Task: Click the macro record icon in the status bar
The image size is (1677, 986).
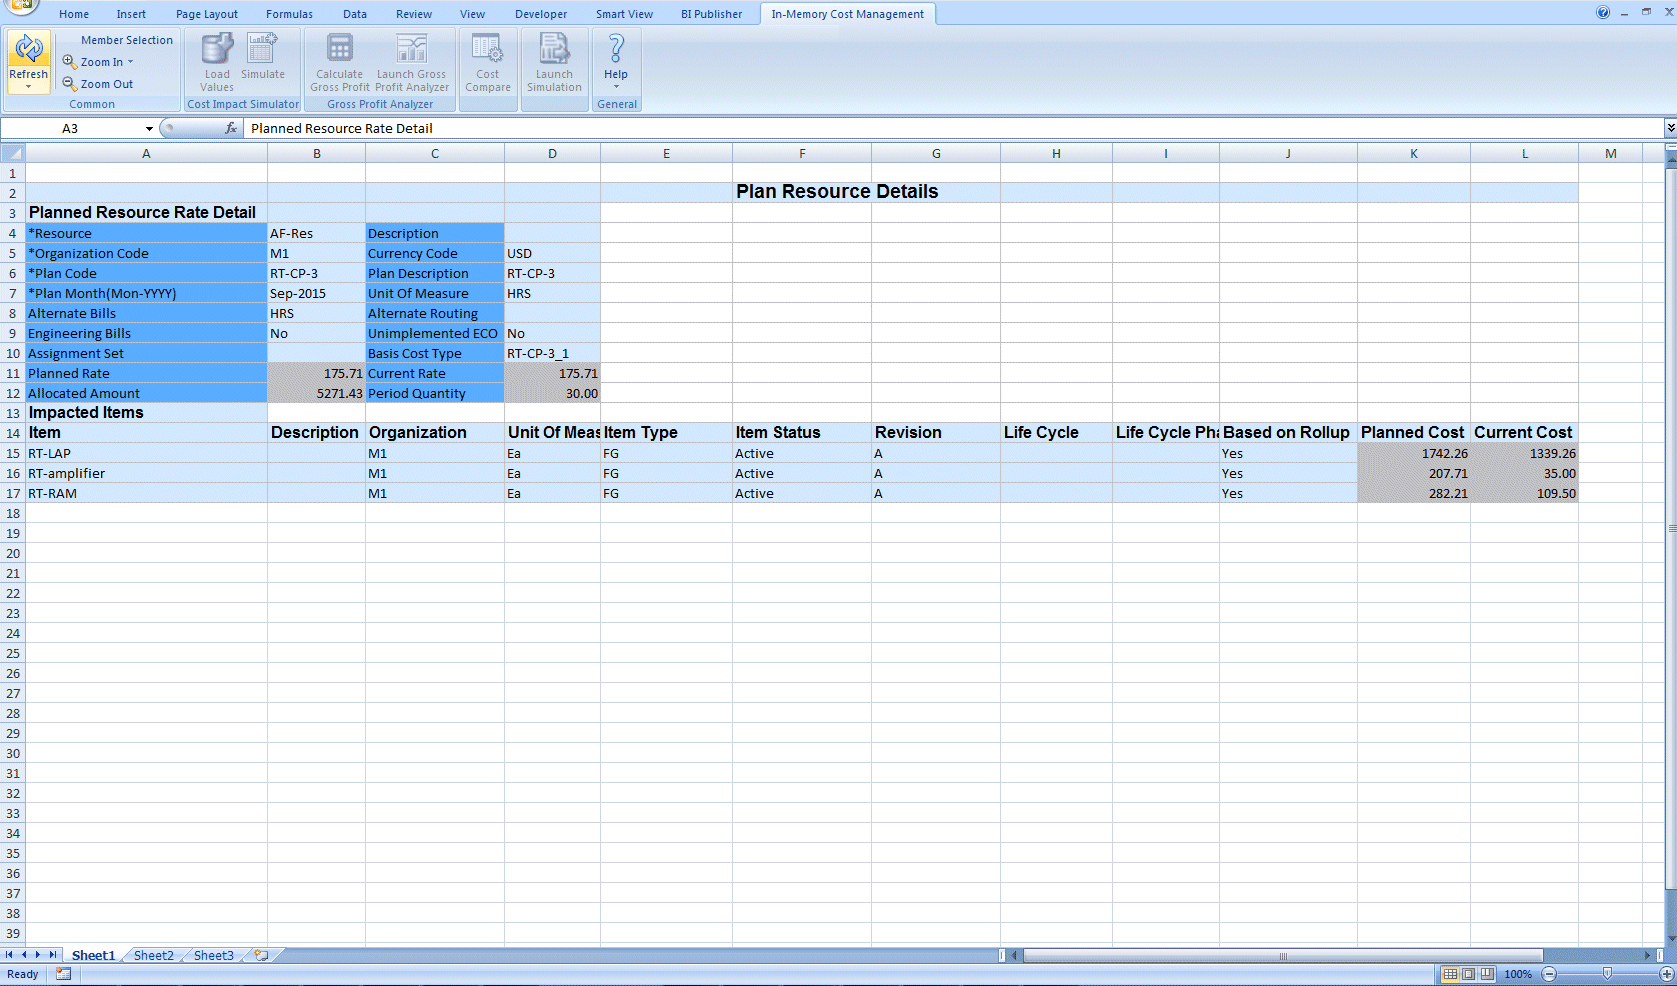Action: coord(64,974)
